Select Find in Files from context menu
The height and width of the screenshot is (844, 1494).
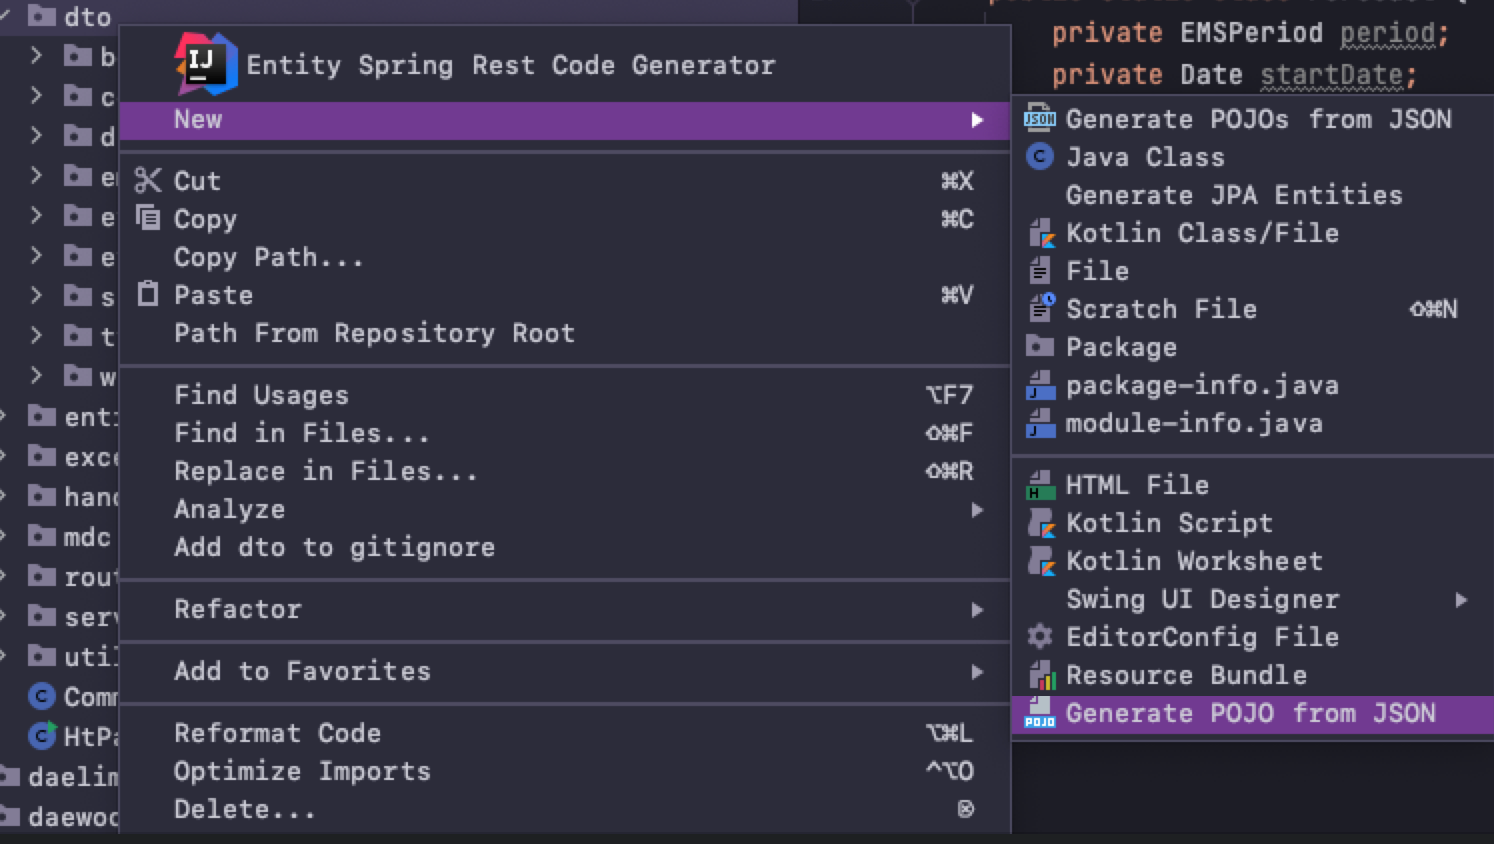301,433
